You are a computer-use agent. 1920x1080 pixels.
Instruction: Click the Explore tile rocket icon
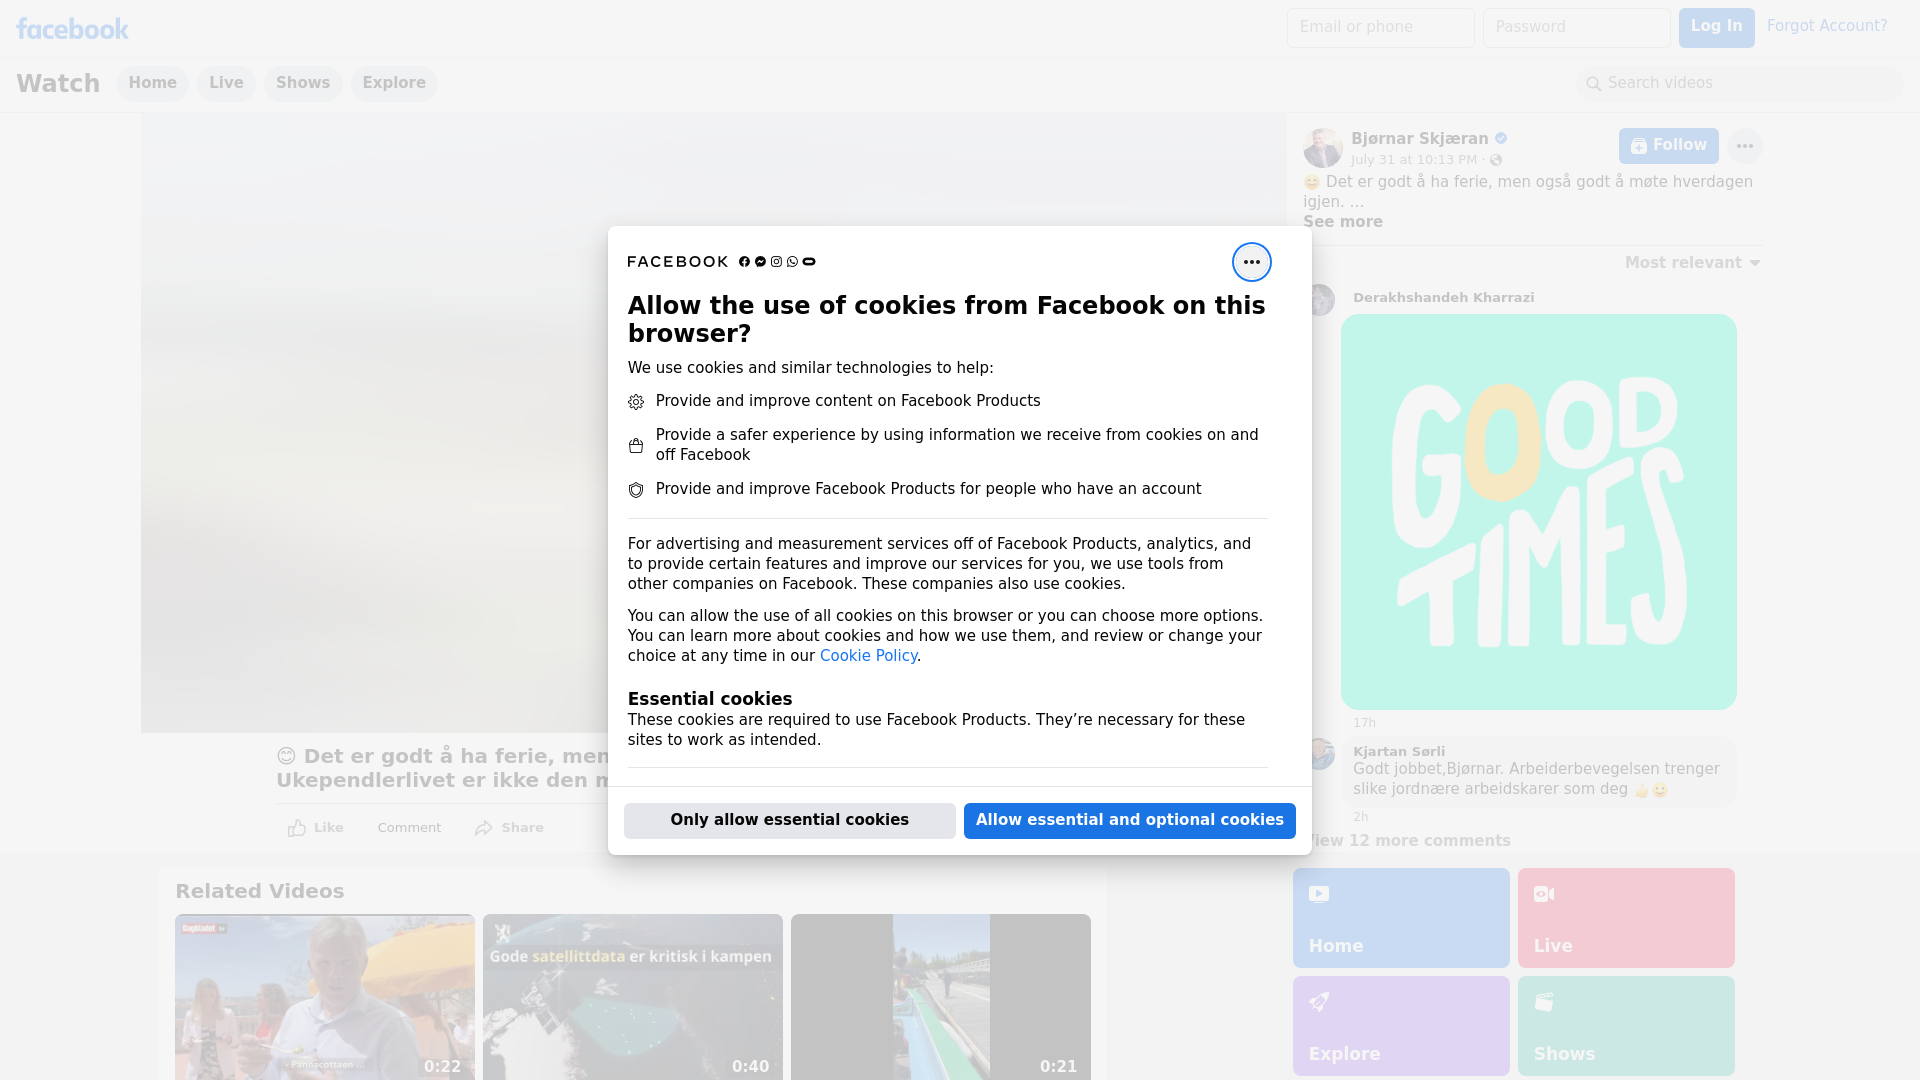pos(1319,1002)
